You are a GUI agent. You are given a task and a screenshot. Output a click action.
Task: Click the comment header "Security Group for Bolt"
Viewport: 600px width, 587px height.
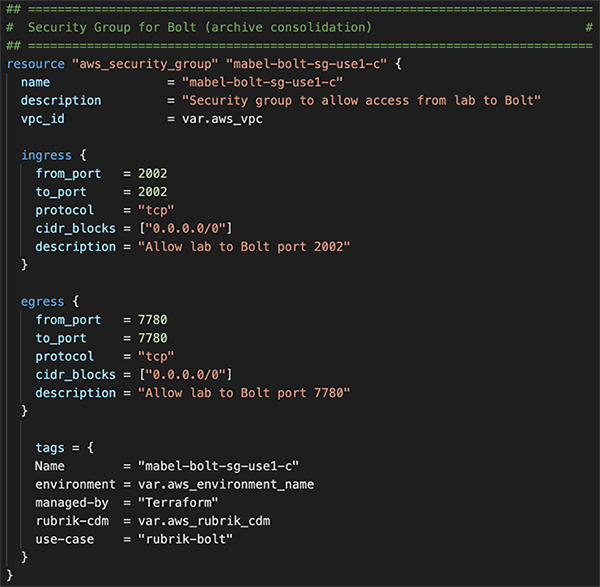pyautogui.click(x=112, y=27)
